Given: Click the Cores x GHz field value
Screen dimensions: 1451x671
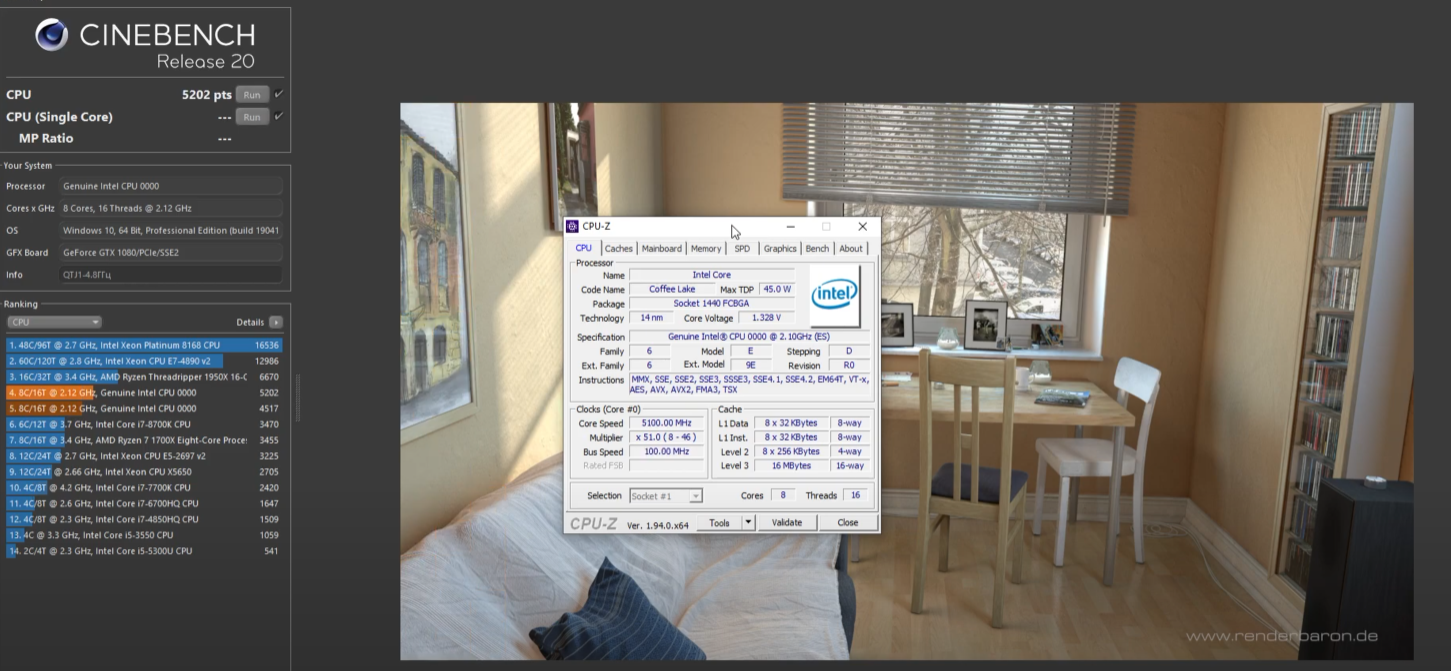Looking at the screenshot, I should [x=170, y=208].
